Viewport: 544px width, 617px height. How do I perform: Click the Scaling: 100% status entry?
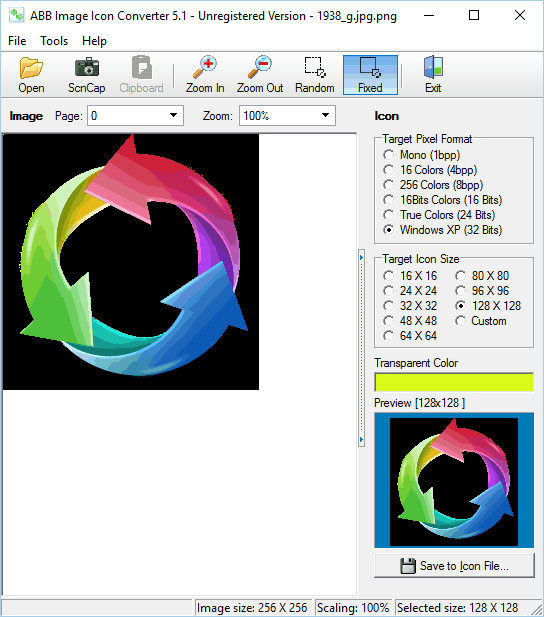tap(353, 608)
